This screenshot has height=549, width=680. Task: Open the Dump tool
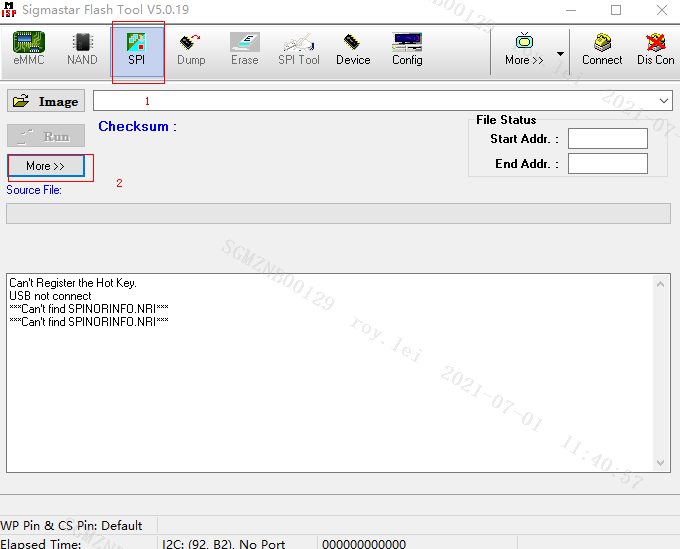191,49
